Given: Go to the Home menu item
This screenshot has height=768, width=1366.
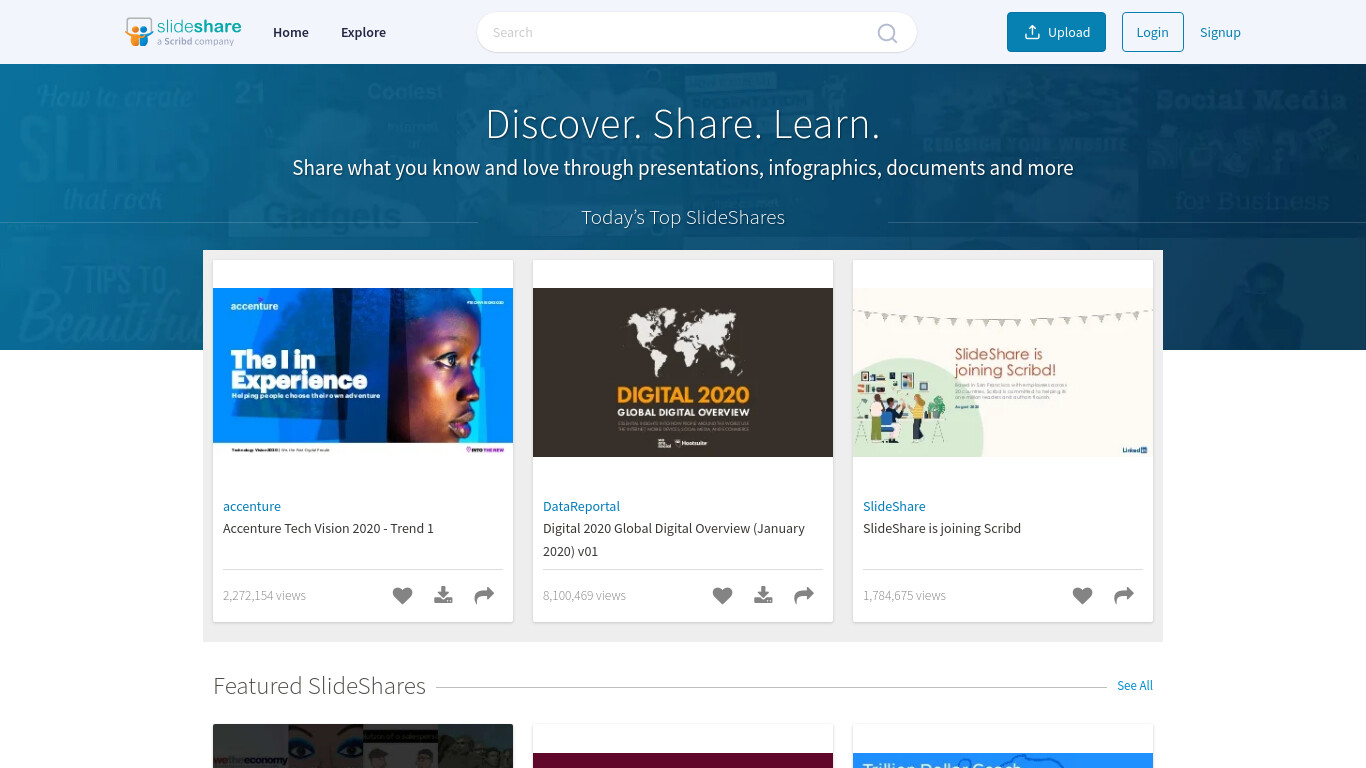Looking at the screenshot, I should (291, 32).
